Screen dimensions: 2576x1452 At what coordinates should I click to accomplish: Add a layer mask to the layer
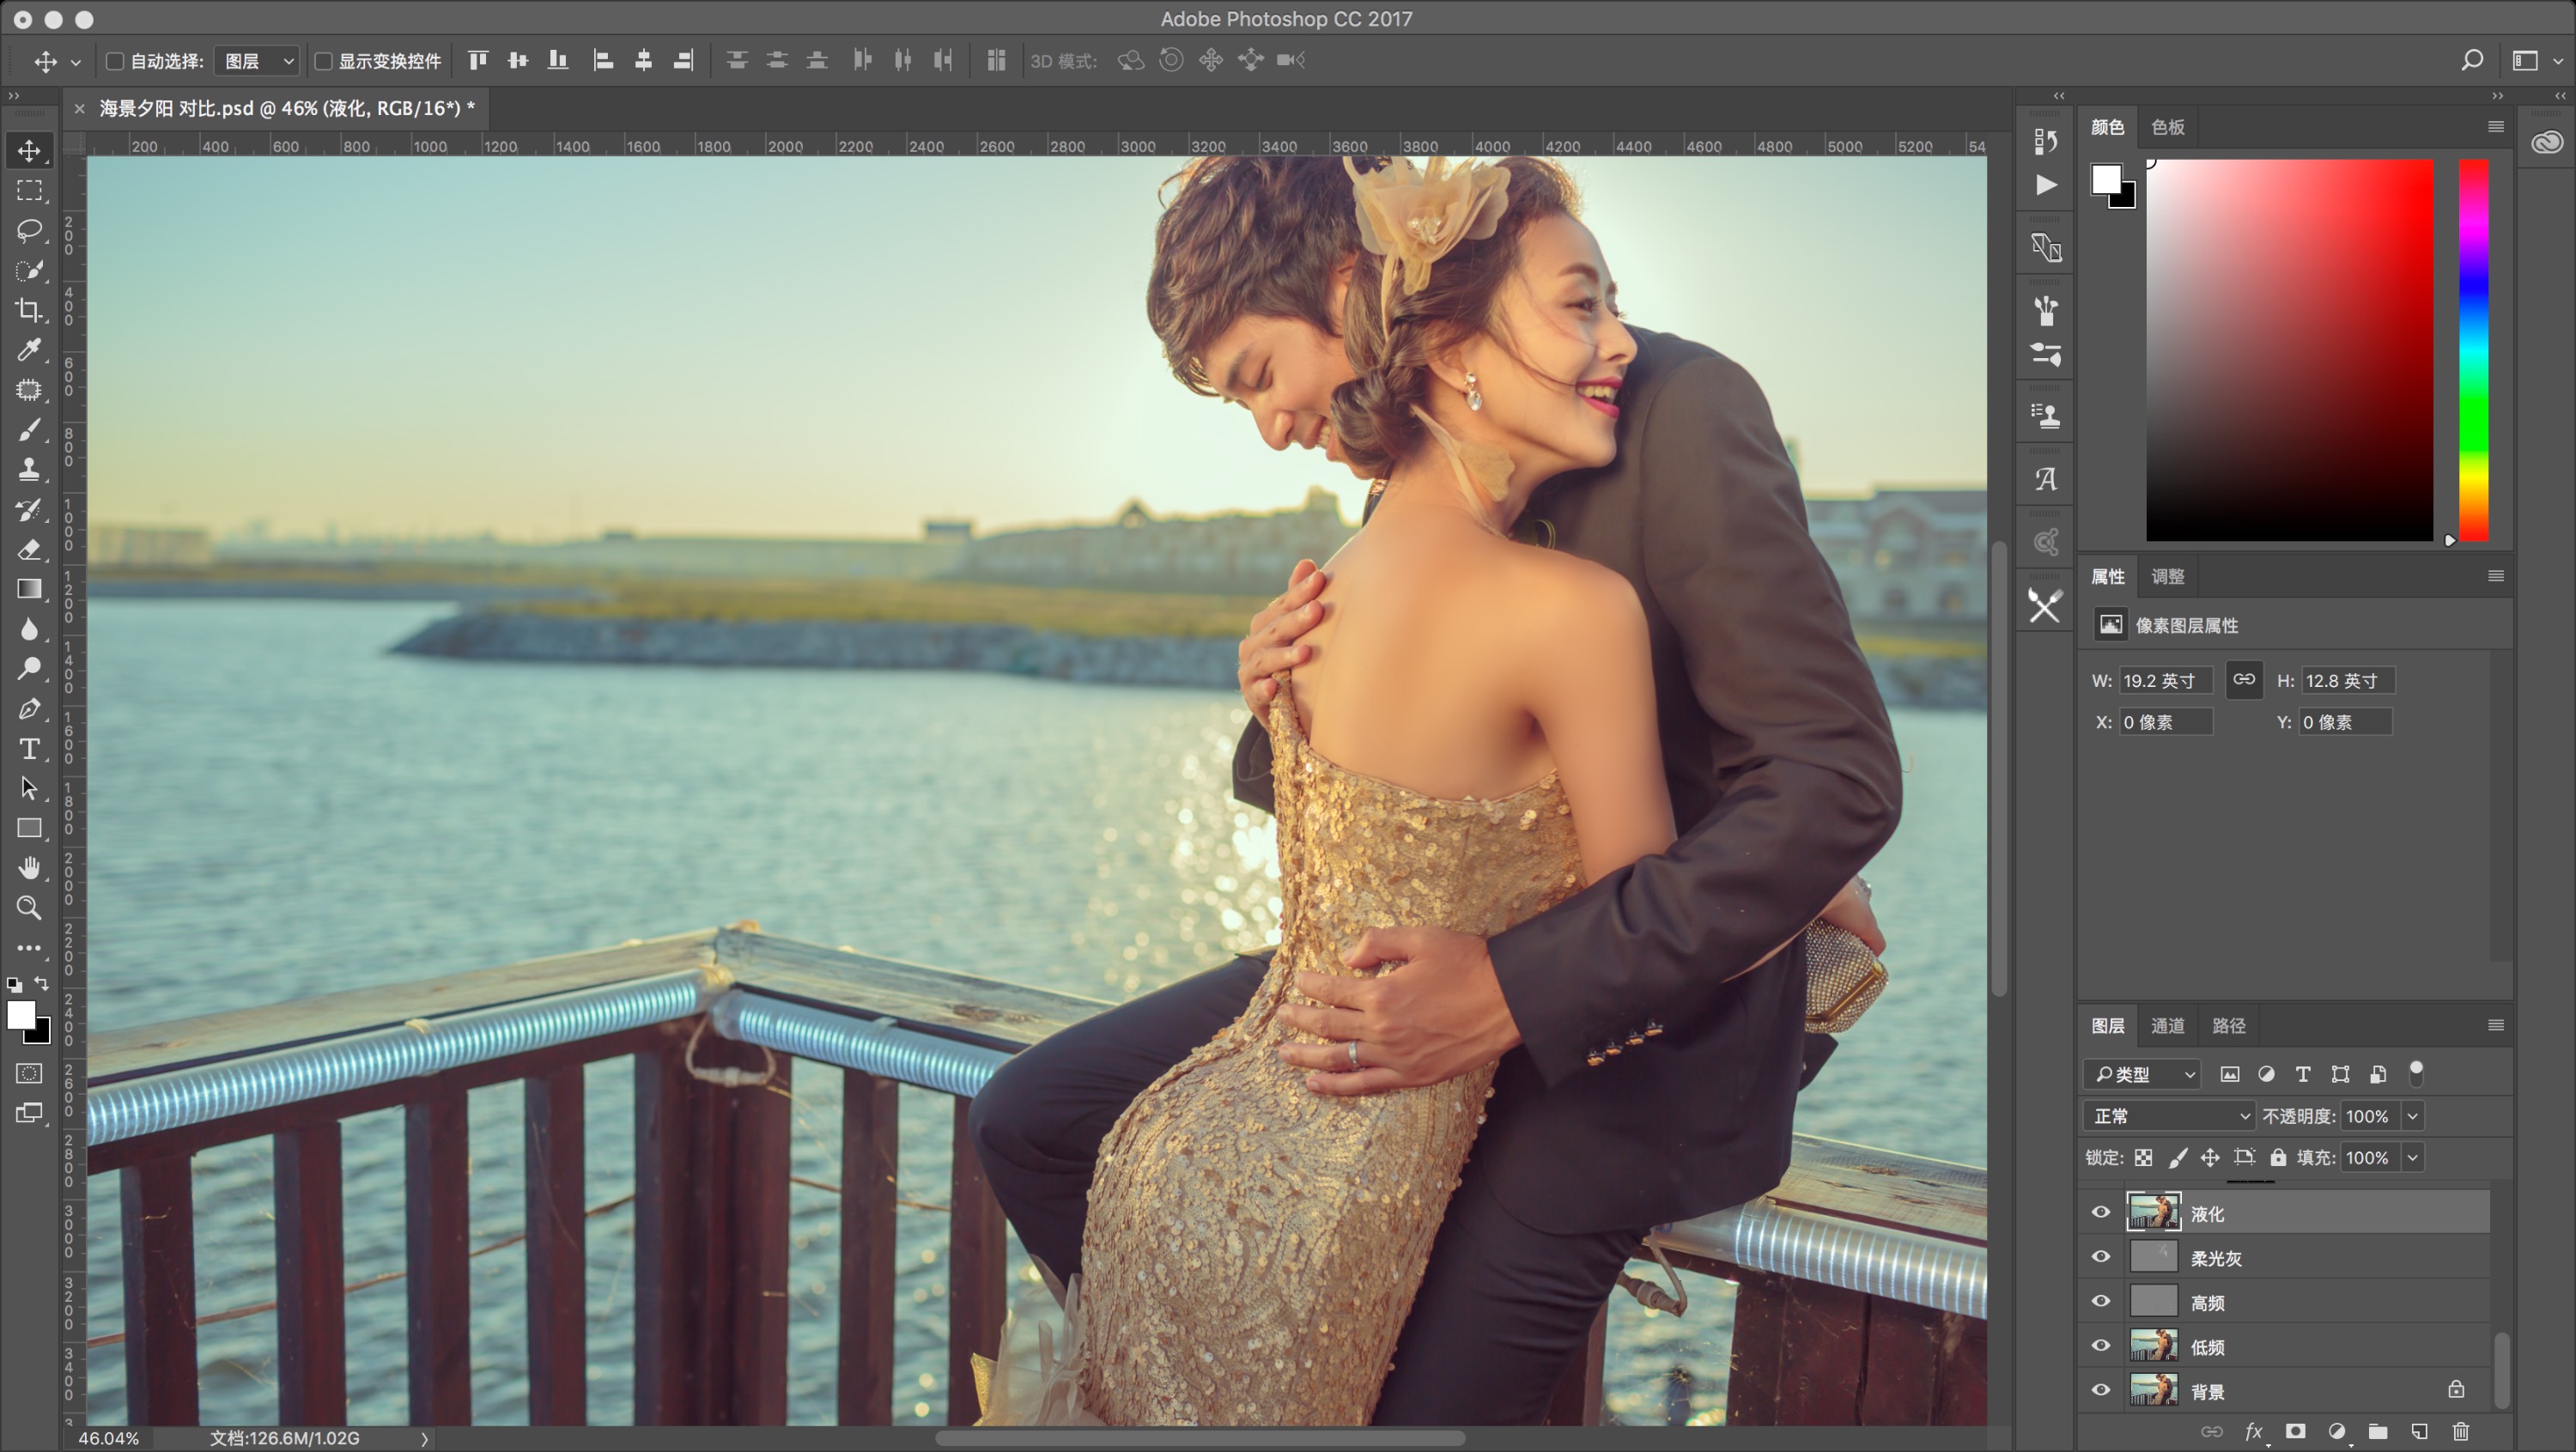click(x=2296, y=1431)
